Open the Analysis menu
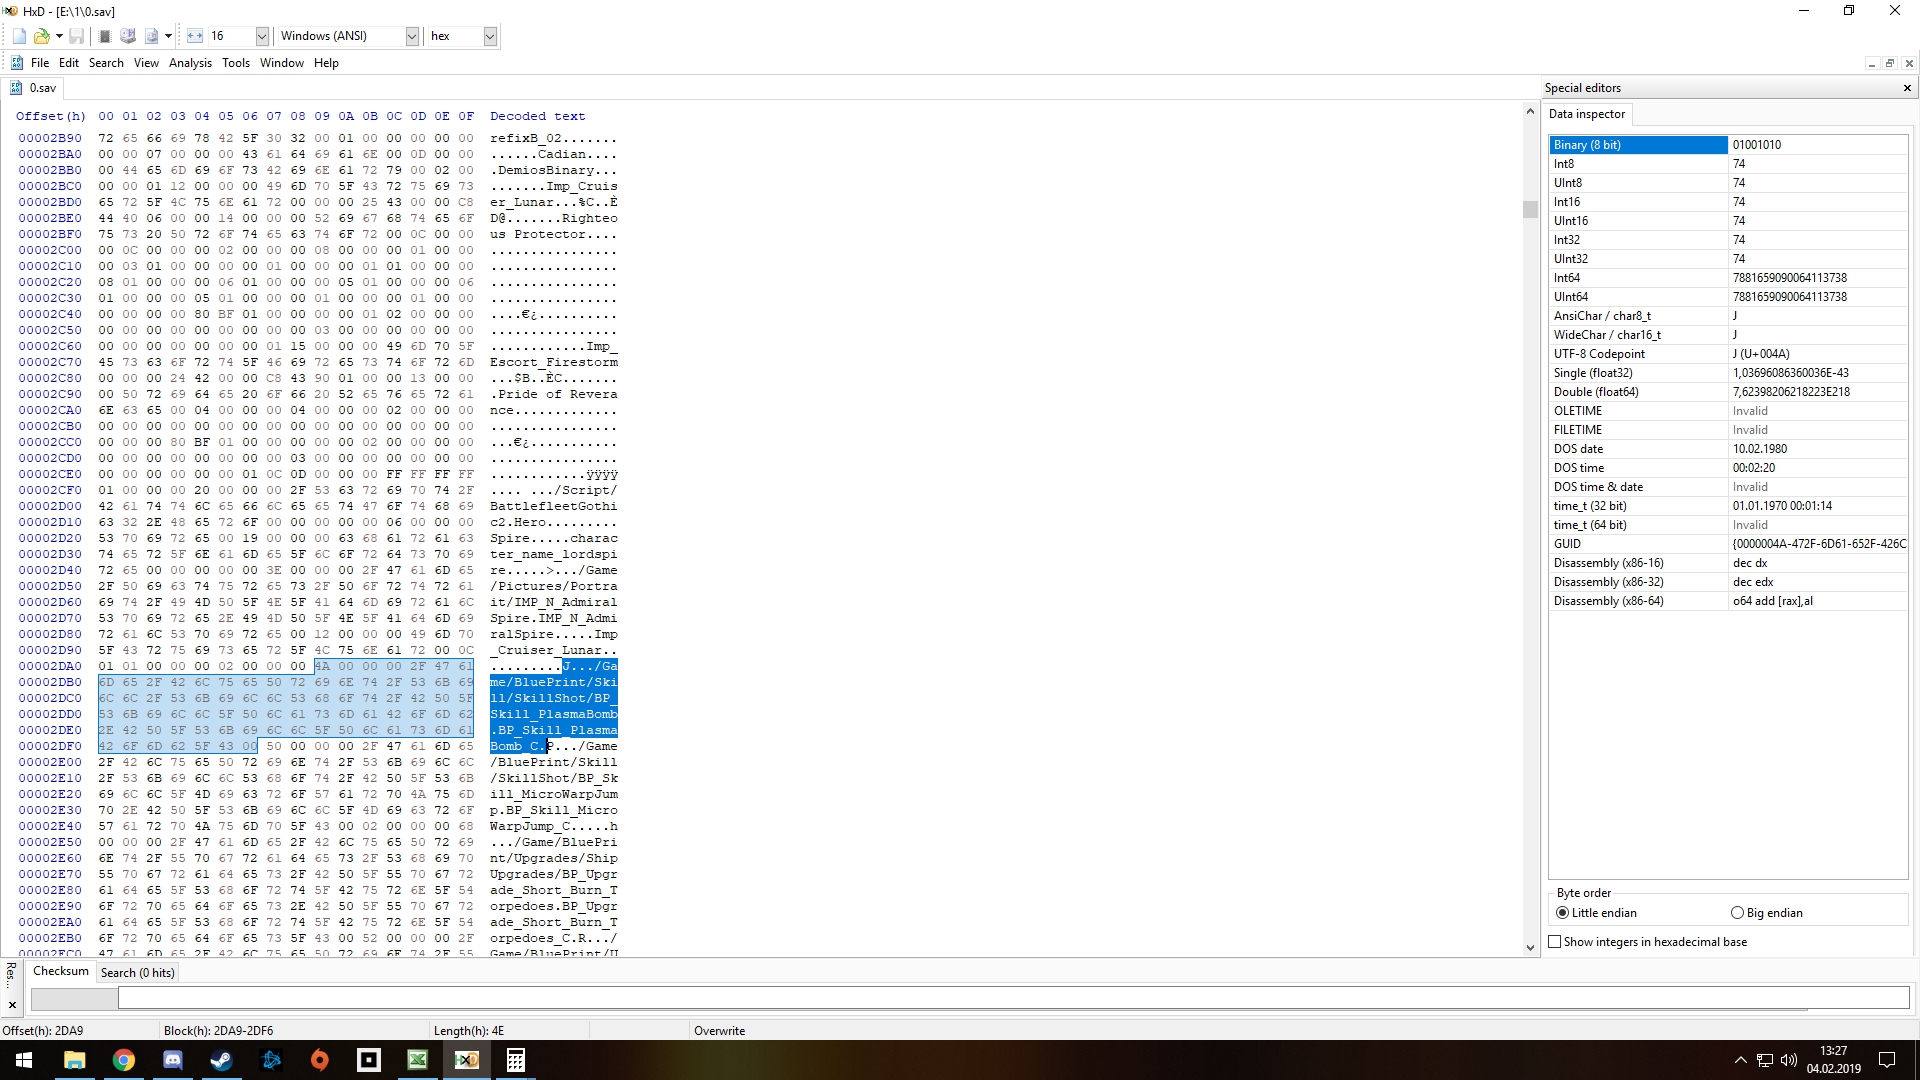 click(x=190, y=63)
